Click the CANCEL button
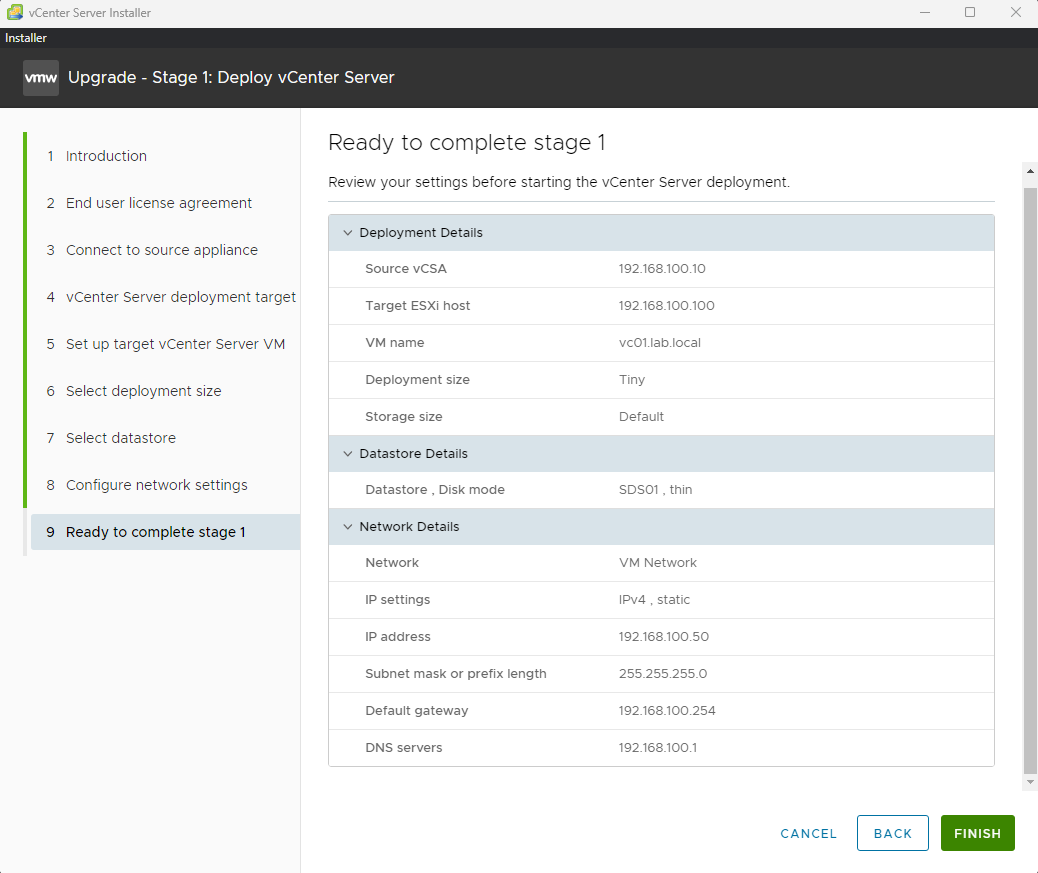1038x873 pixels. pyautogui.click(x=808, y=833)
